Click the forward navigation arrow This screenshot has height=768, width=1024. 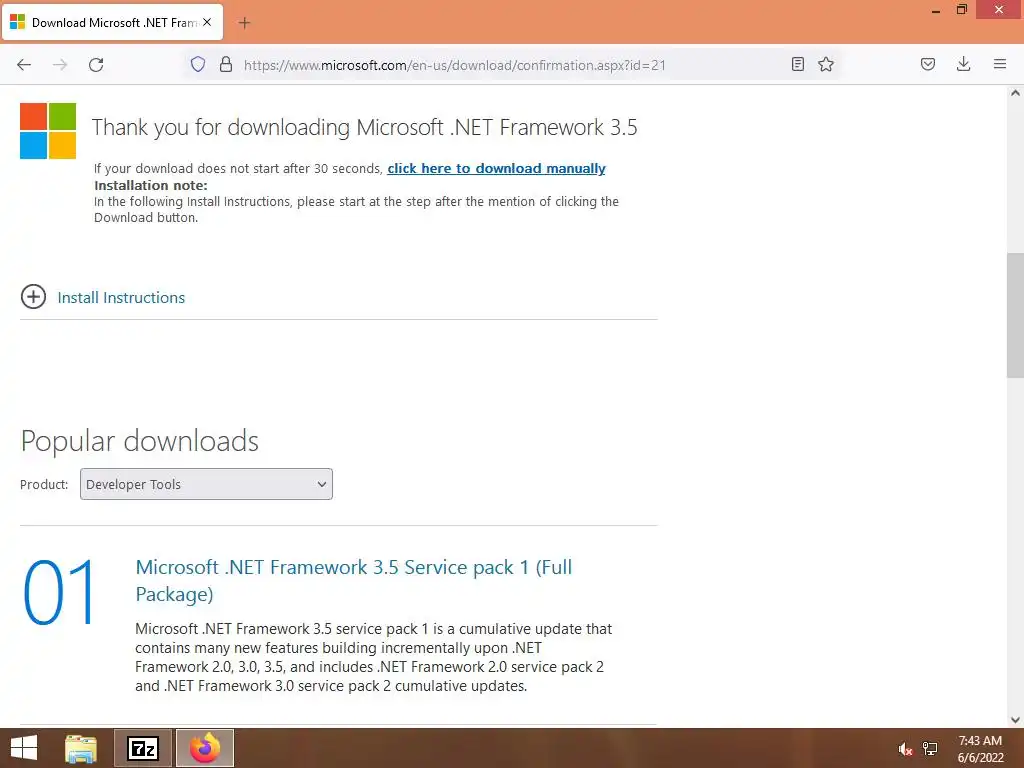(x=60, y=65)
